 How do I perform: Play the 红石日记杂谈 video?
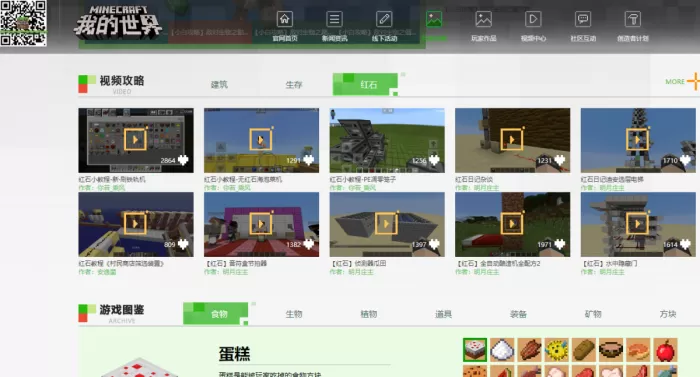point(512,140)
